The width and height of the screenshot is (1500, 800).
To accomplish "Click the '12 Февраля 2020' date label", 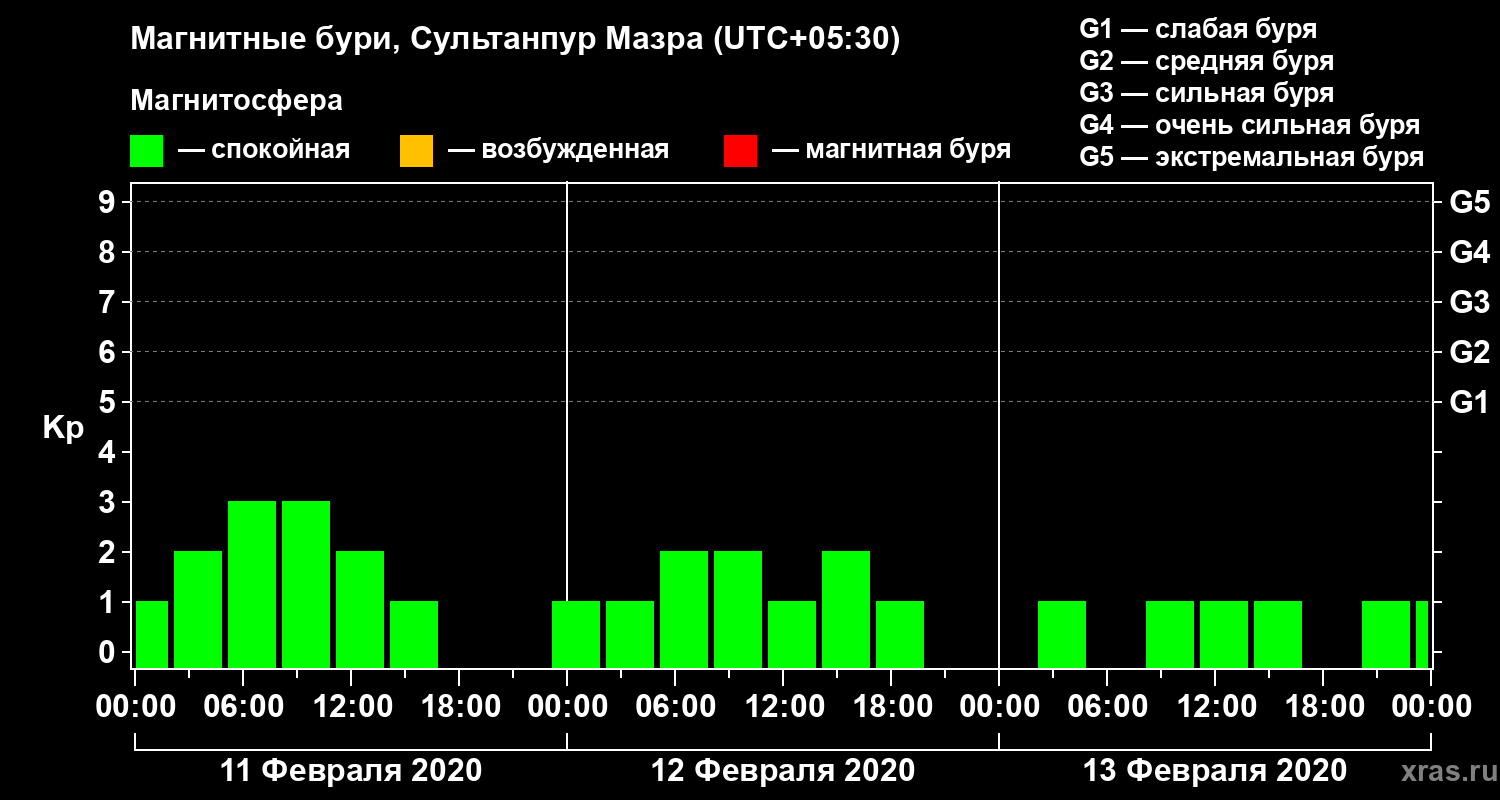I will tap(783, 771).
